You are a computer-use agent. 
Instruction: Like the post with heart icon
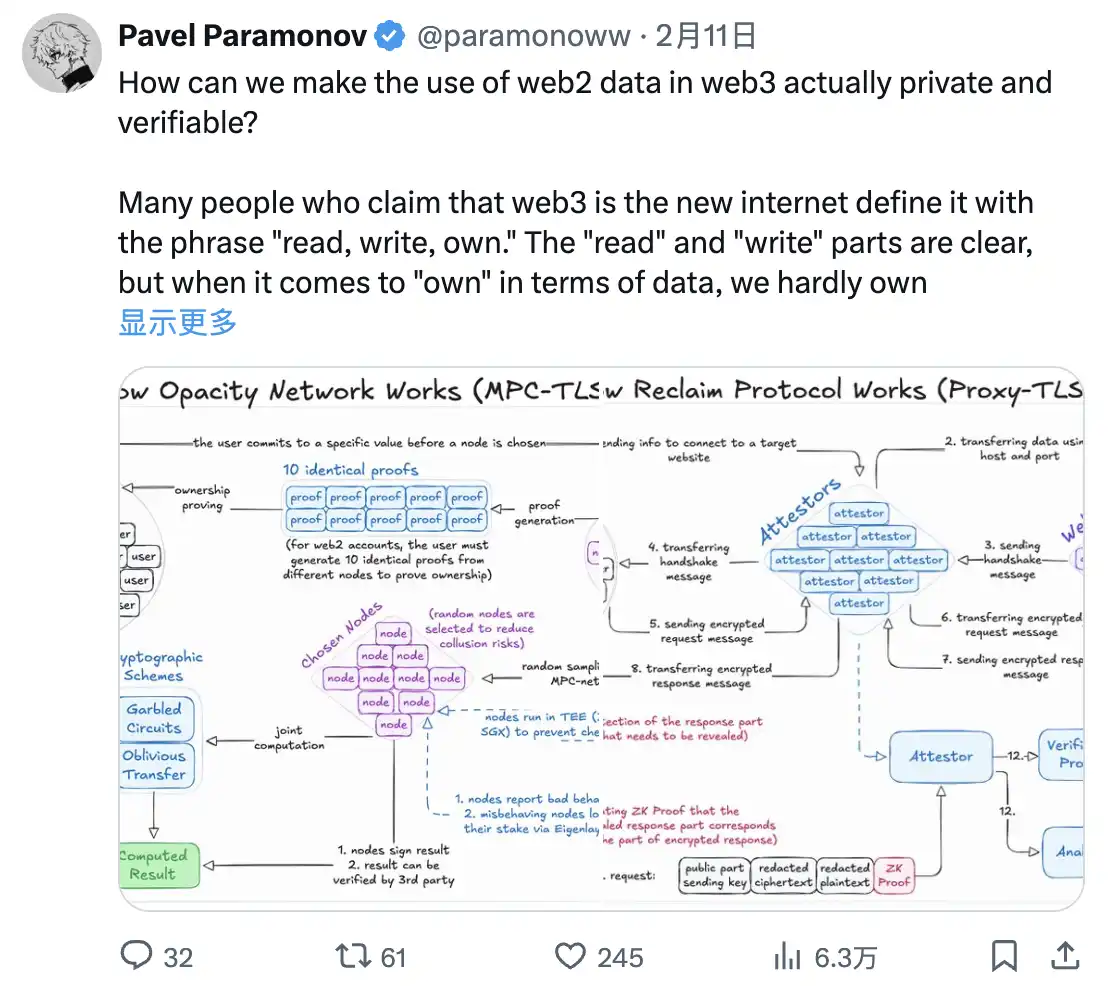coord(569,956)
